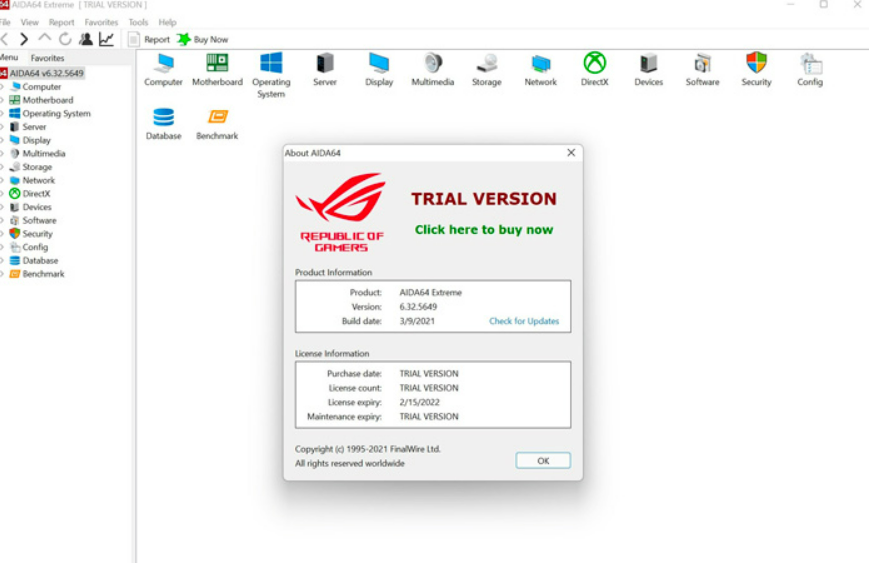
Task: Open the Database category icon in main pane
Action: pyautogui.click(x=163, y=124)
